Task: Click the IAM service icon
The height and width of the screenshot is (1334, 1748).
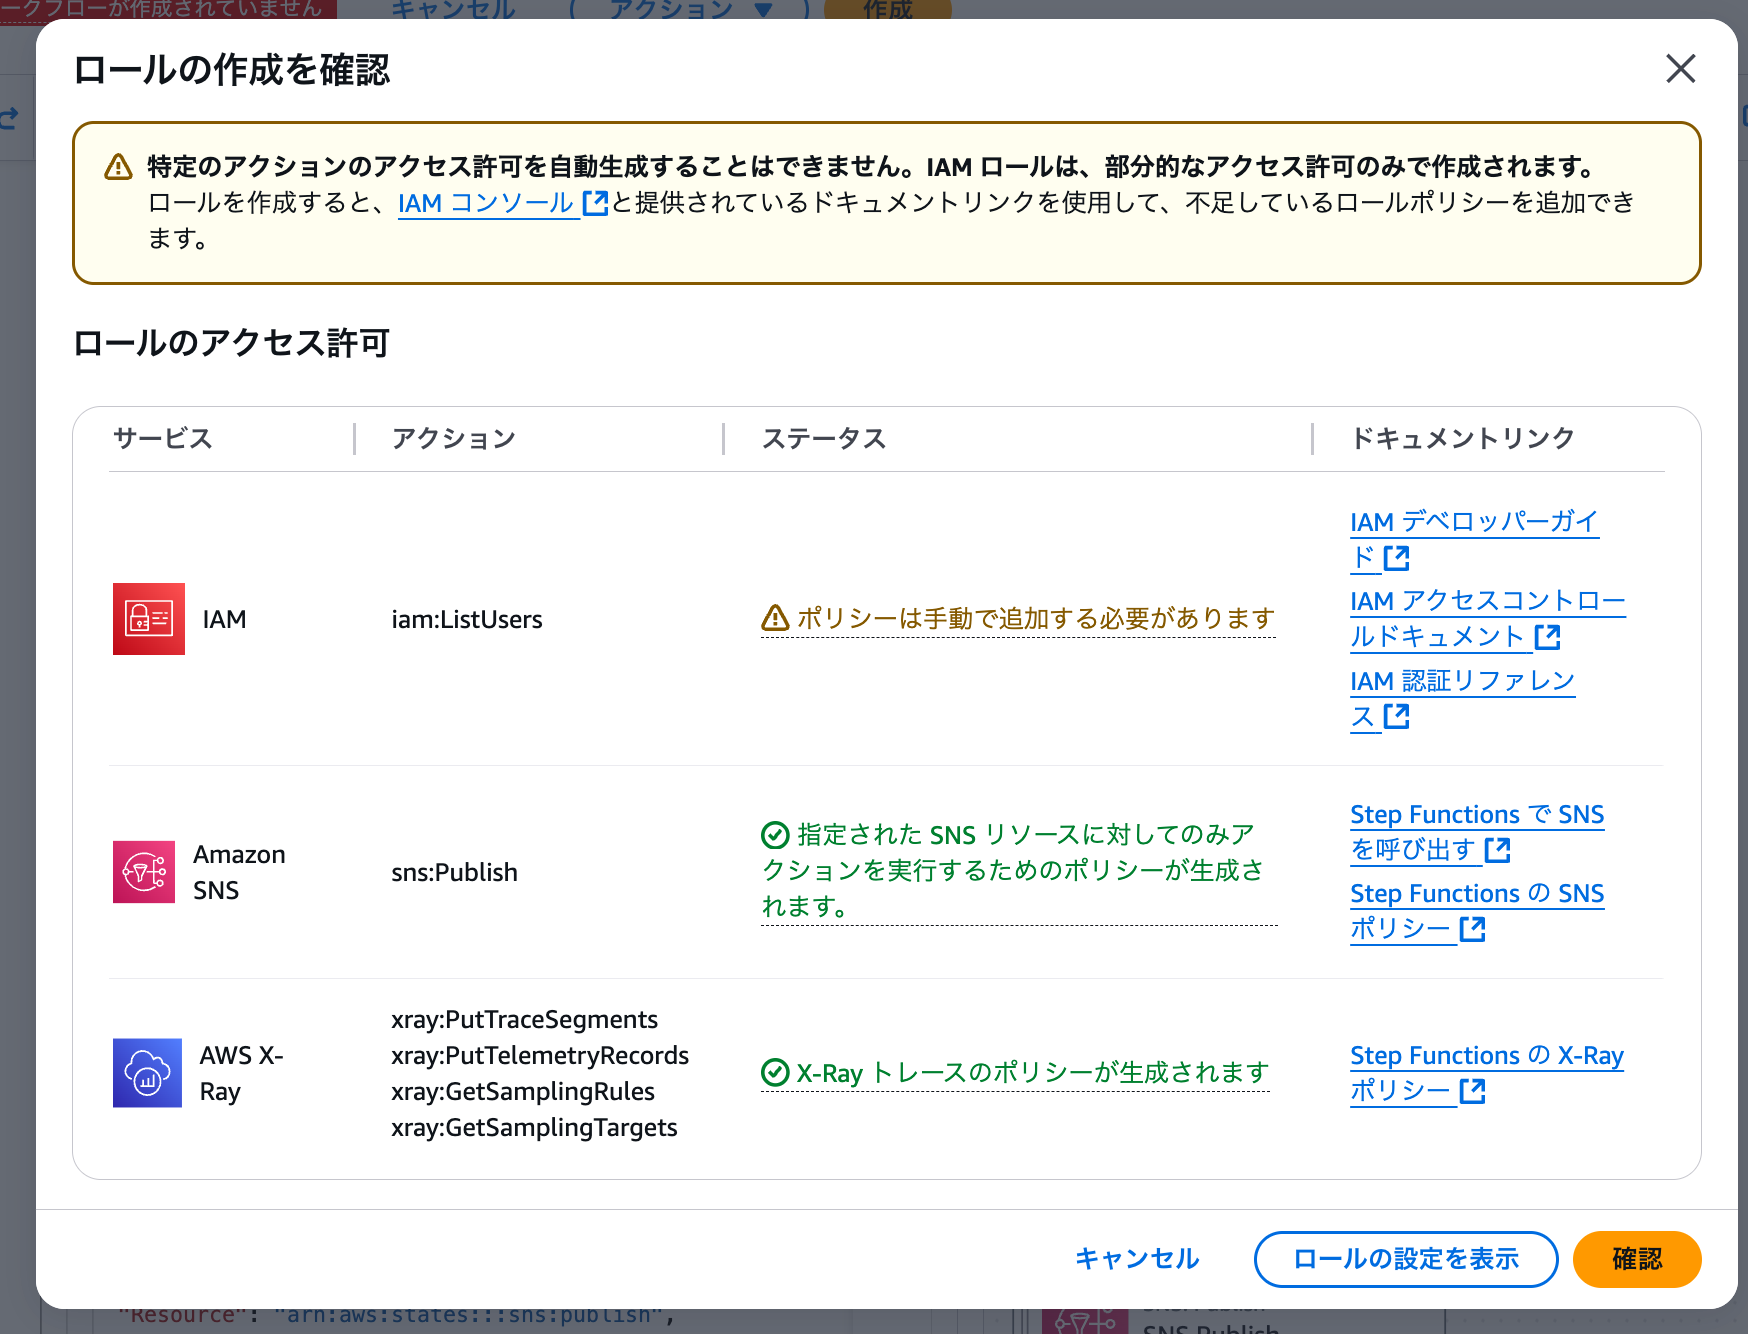Action: [149, 619]
